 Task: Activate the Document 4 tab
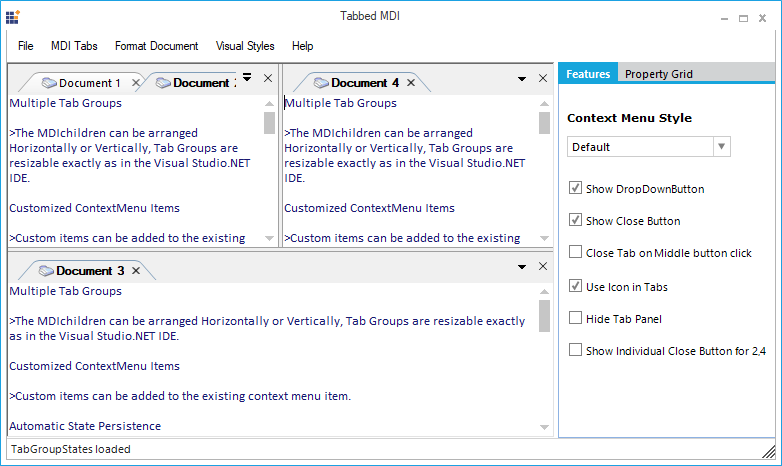(x=365, y=83)
